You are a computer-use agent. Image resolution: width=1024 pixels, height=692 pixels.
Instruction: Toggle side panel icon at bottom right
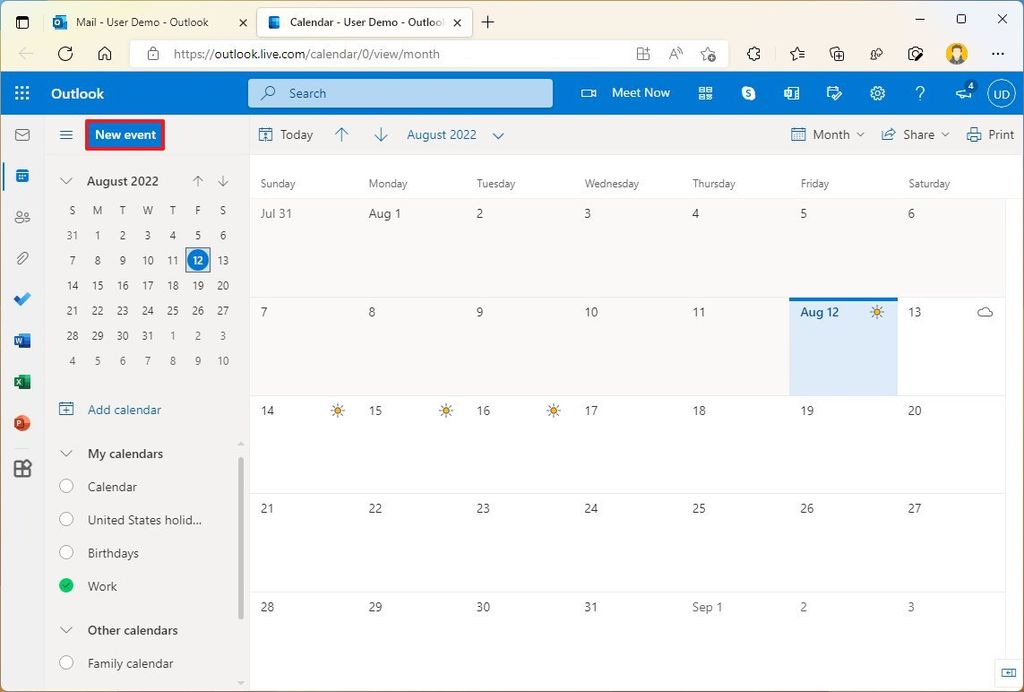[1008, 672]
